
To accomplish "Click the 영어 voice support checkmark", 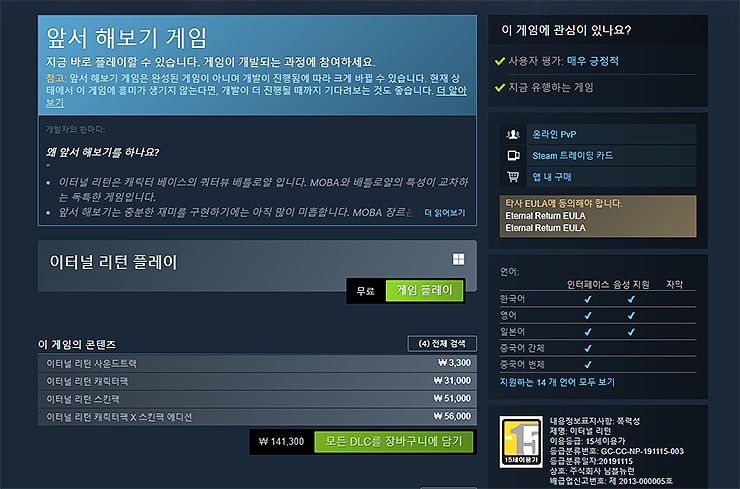I will [631, 316].
